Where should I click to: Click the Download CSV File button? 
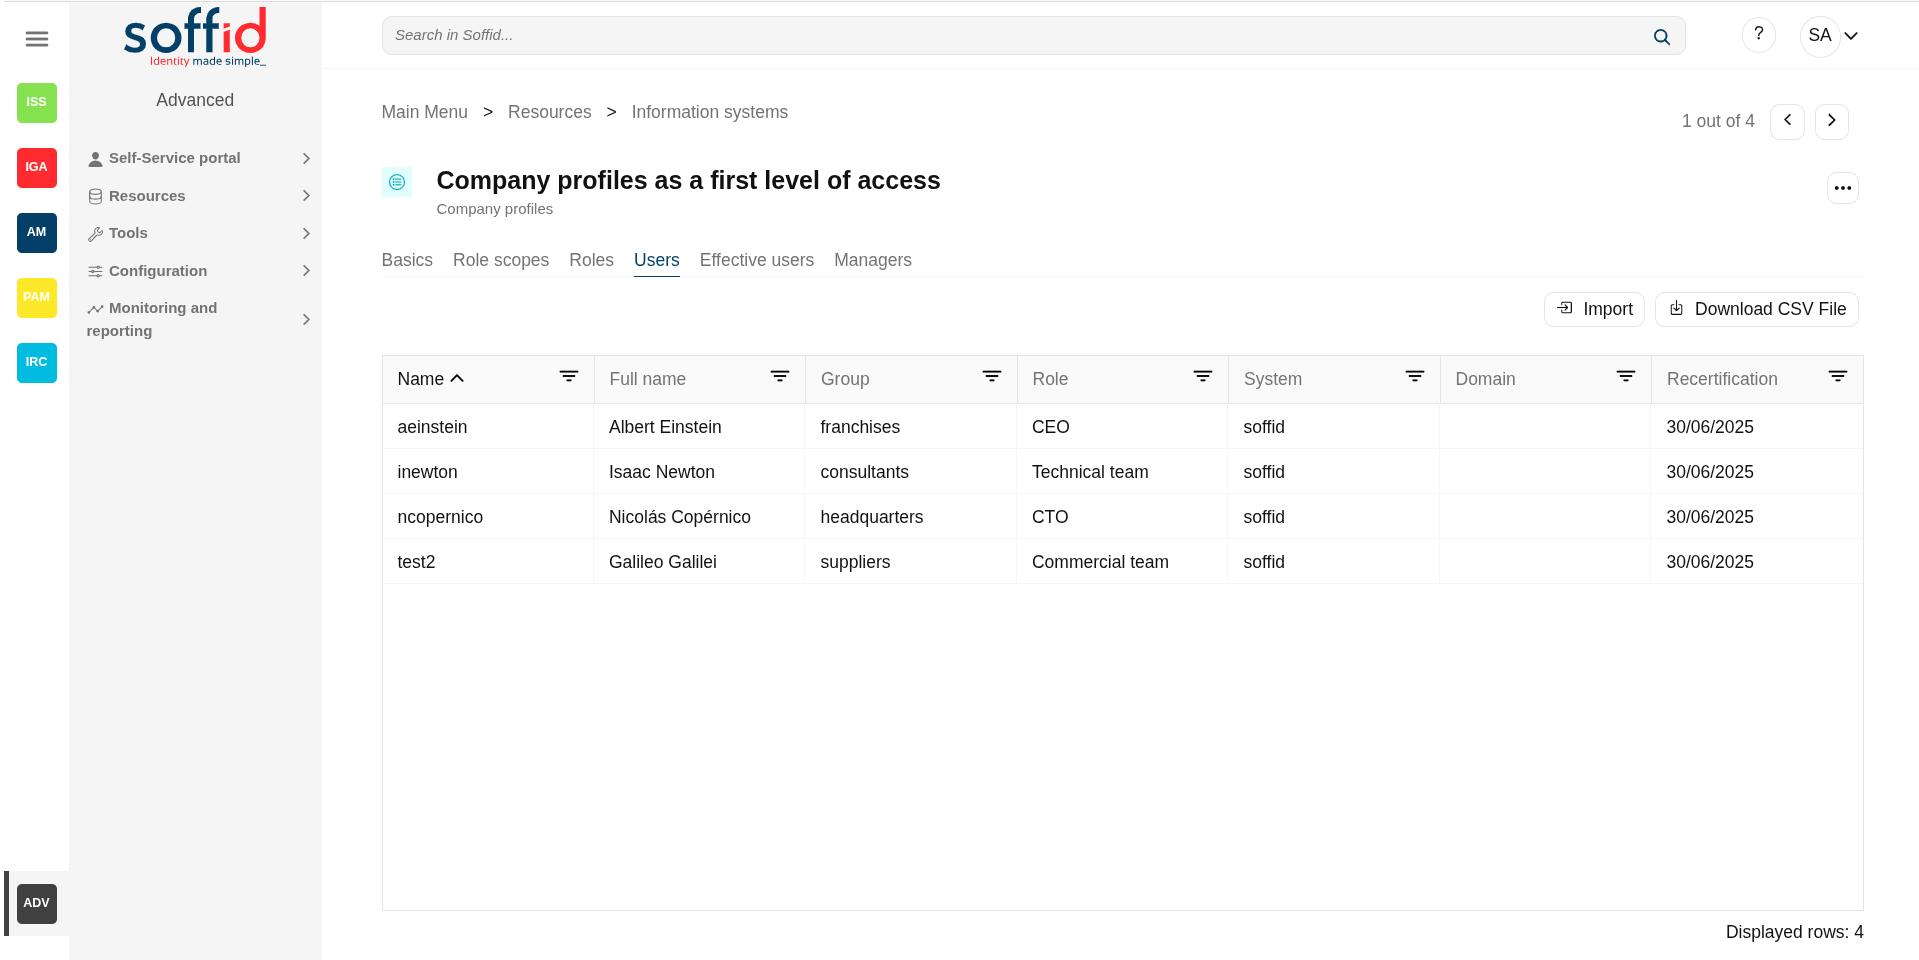(x=1757, y=309)
